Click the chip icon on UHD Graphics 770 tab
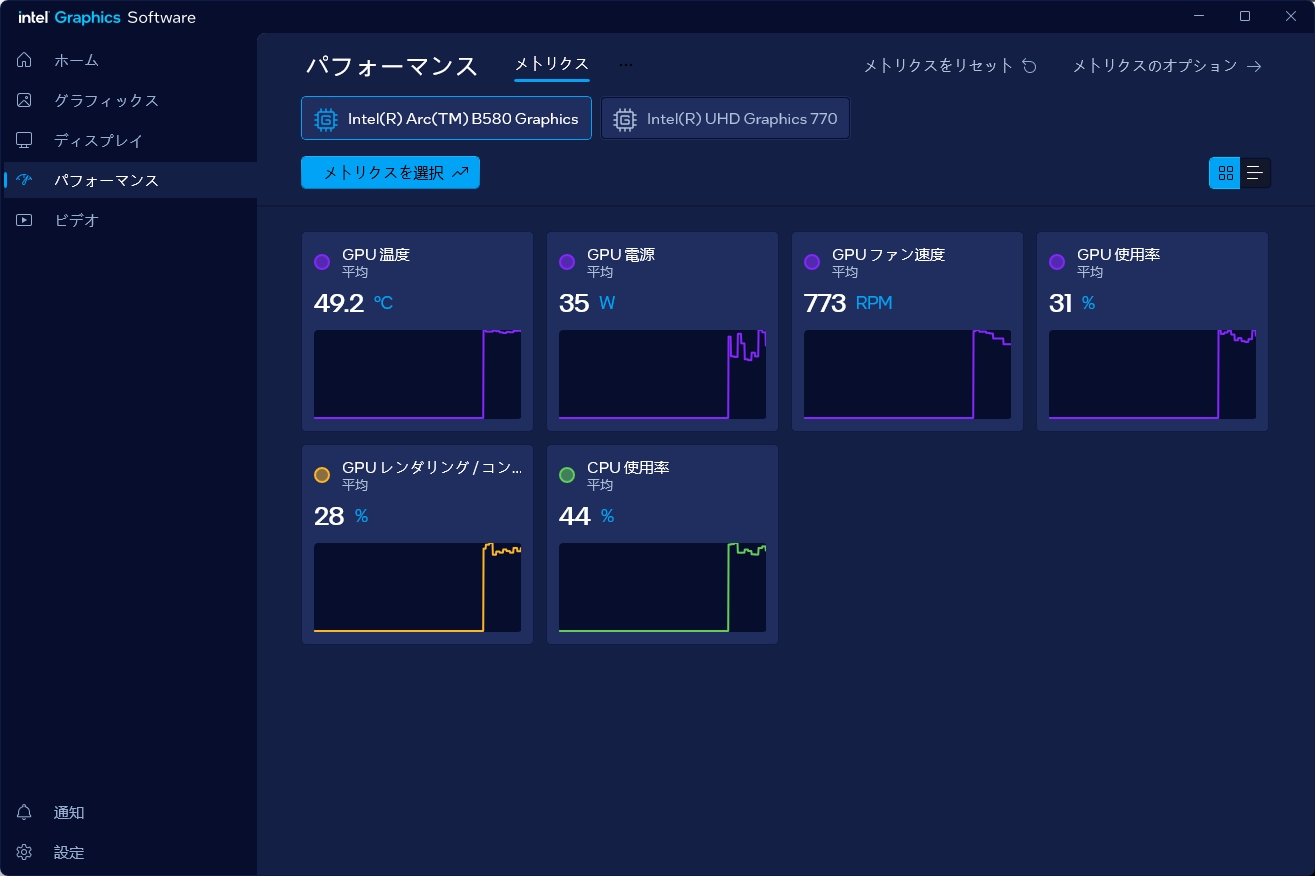1315x876 pixels. [624, 119]
